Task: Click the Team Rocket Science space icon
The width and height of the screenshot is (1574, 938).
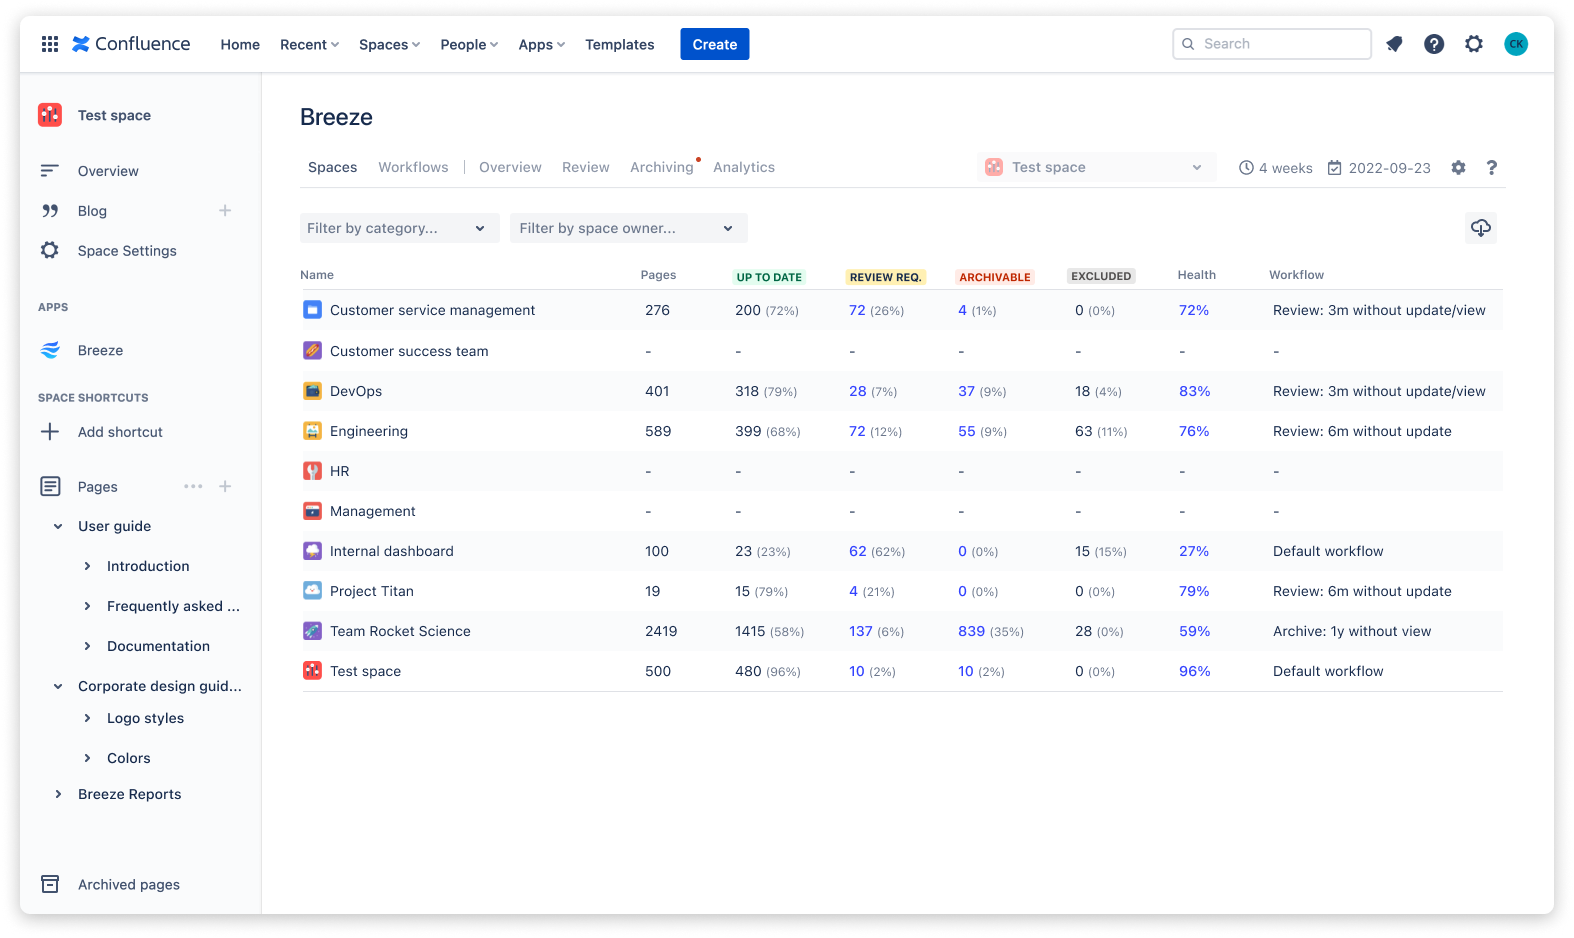Action: (x=312, y=631)
